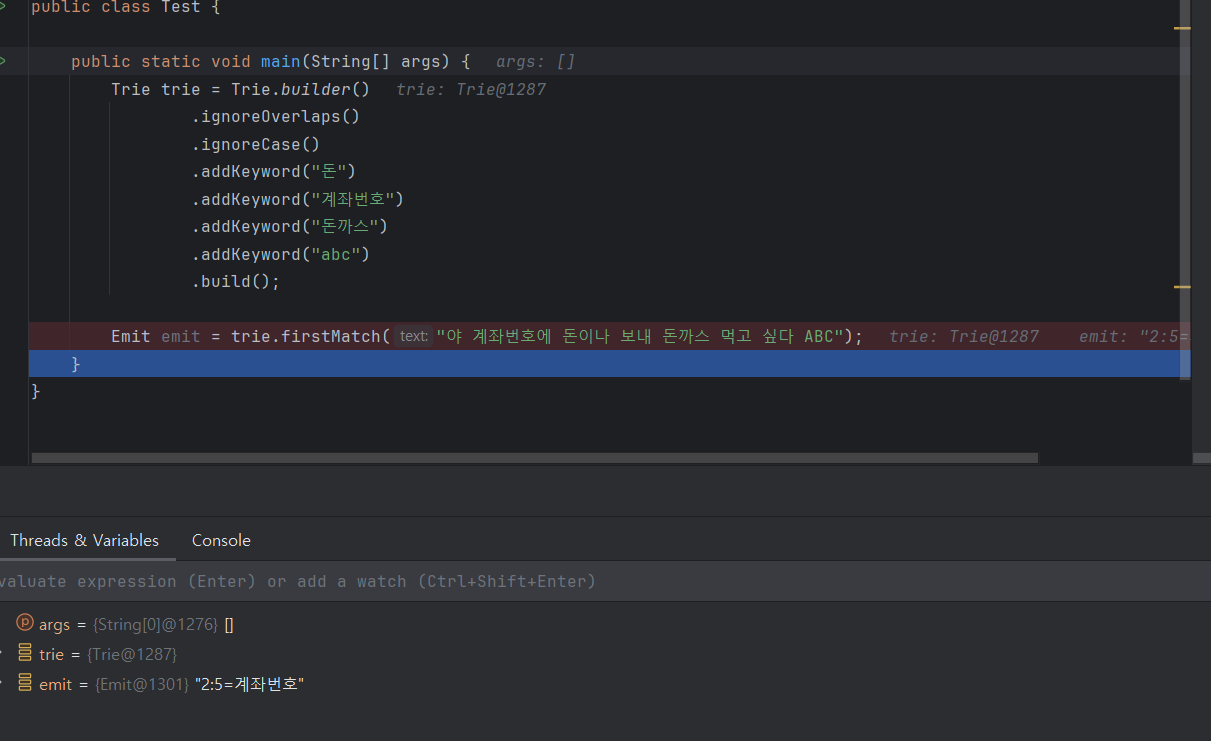Image resolution: width=1211 pixels, height=741 pixels.
Task: Click the addKeyword("돈까스") line
Action: coord(290,226)
